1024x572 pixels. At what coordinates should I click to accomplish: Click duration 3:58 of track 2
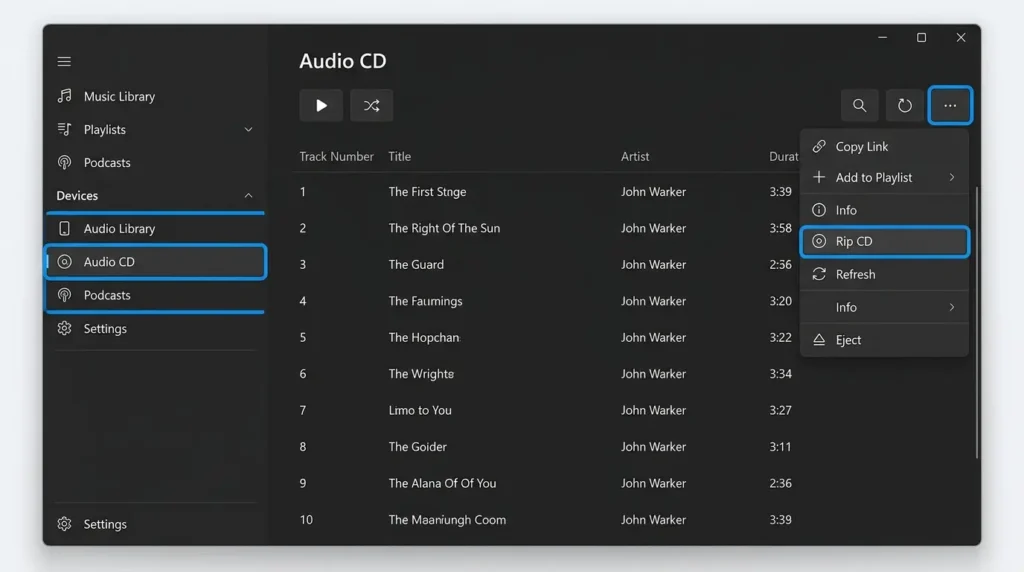click(x=780, y=228)
